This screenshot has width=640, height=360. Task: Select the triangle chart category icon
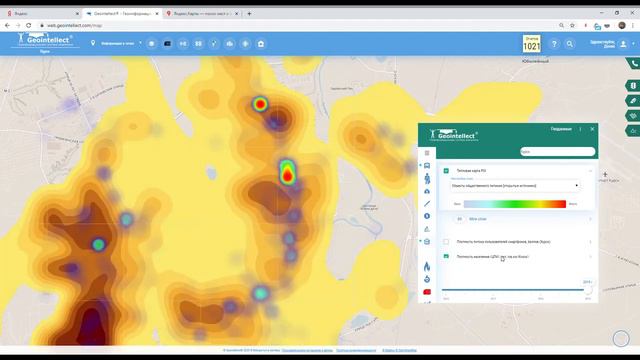point(427,229)
